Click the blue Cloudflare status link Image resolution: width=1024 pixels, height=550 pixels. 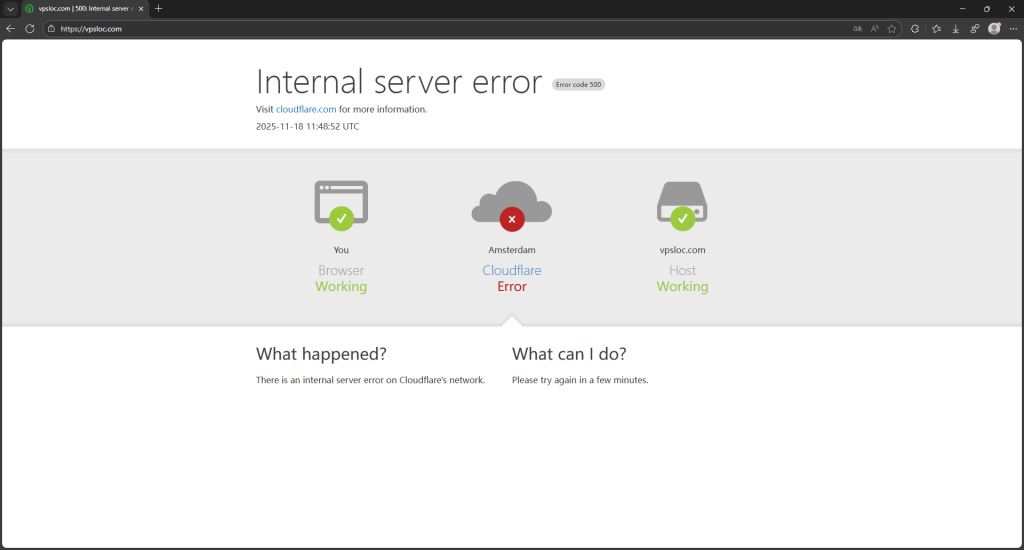pyautogui.click(x=512, y=270)
